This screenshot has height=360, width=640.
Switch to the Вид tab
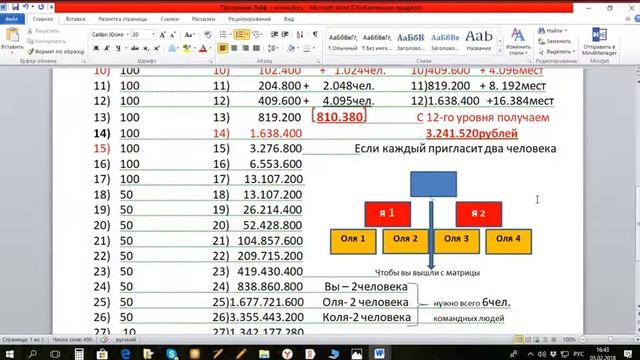289,19
